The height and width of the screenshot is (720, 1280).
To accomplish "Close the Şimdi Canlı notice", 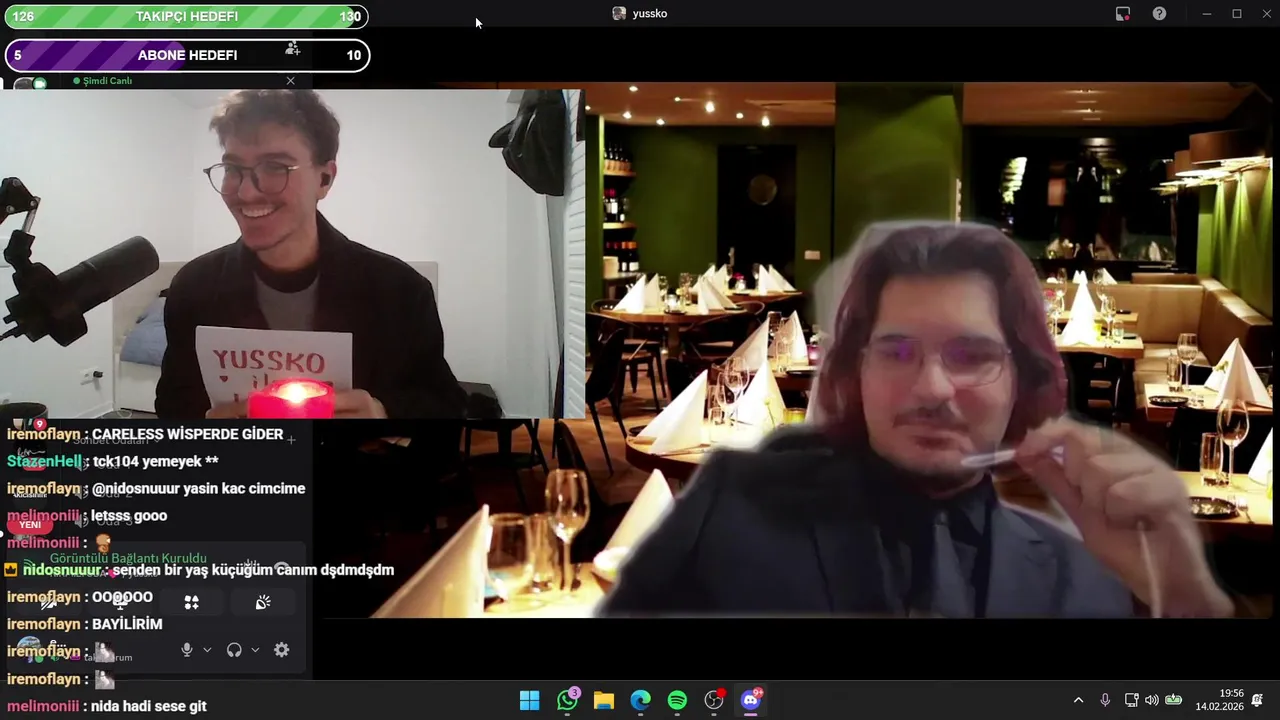I will click(290, 81).
